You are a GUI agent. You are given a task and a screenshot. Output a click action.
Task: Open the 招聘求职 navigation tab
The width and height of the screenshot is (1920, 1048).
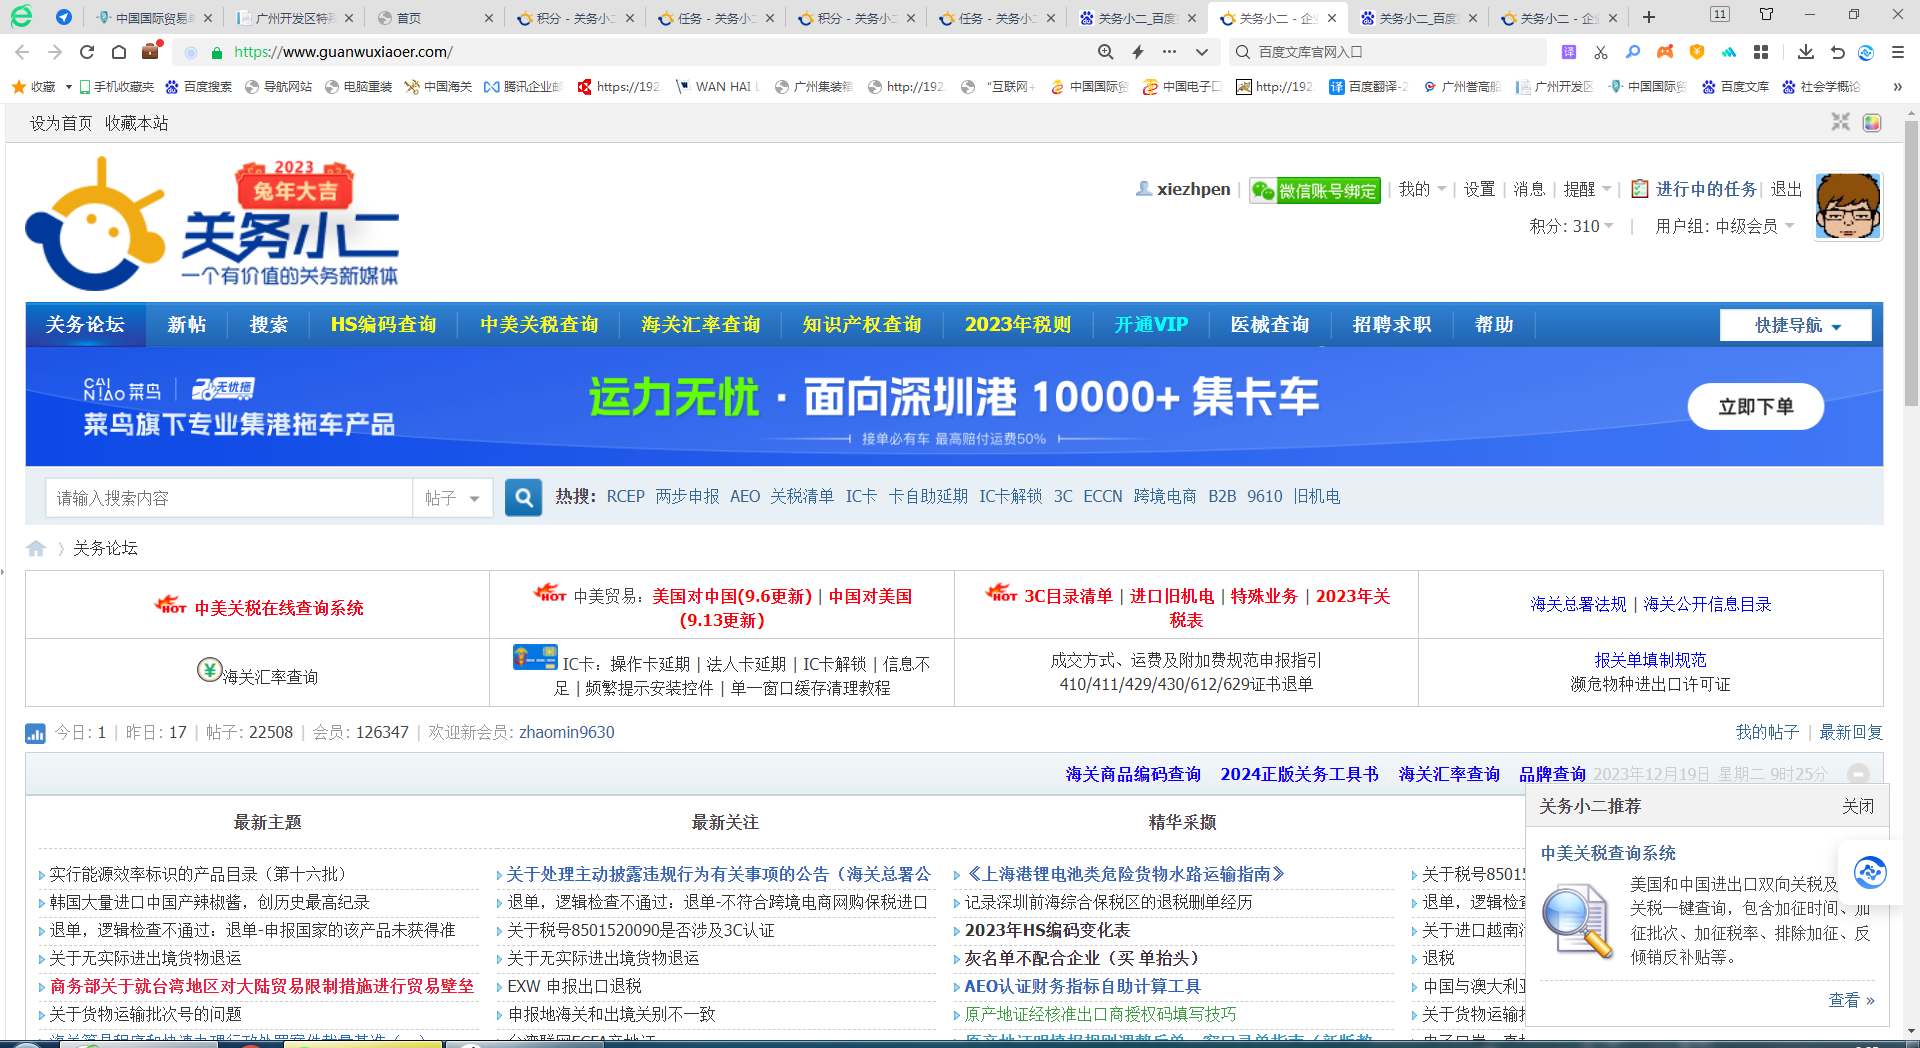click(x=1392, y=325)
